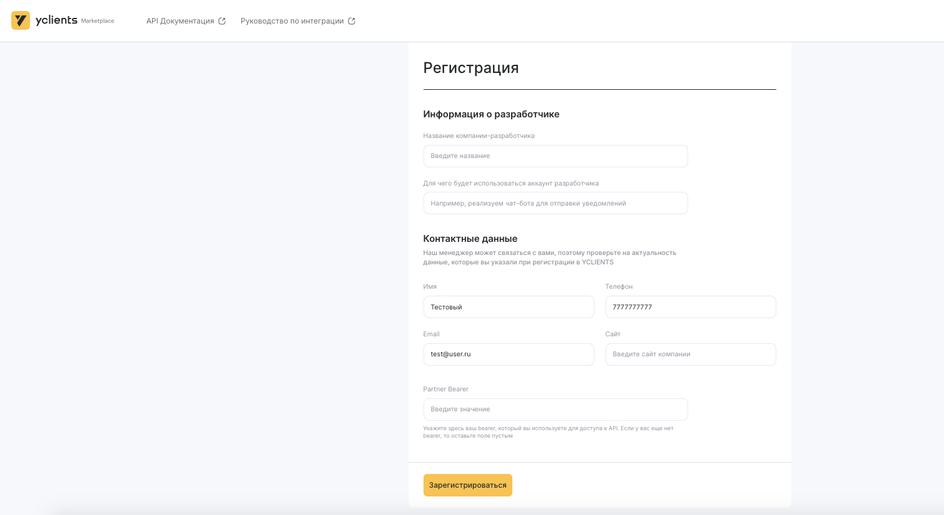
Task: Click the Регистрация page heading
Action: (x=471, y=68)
